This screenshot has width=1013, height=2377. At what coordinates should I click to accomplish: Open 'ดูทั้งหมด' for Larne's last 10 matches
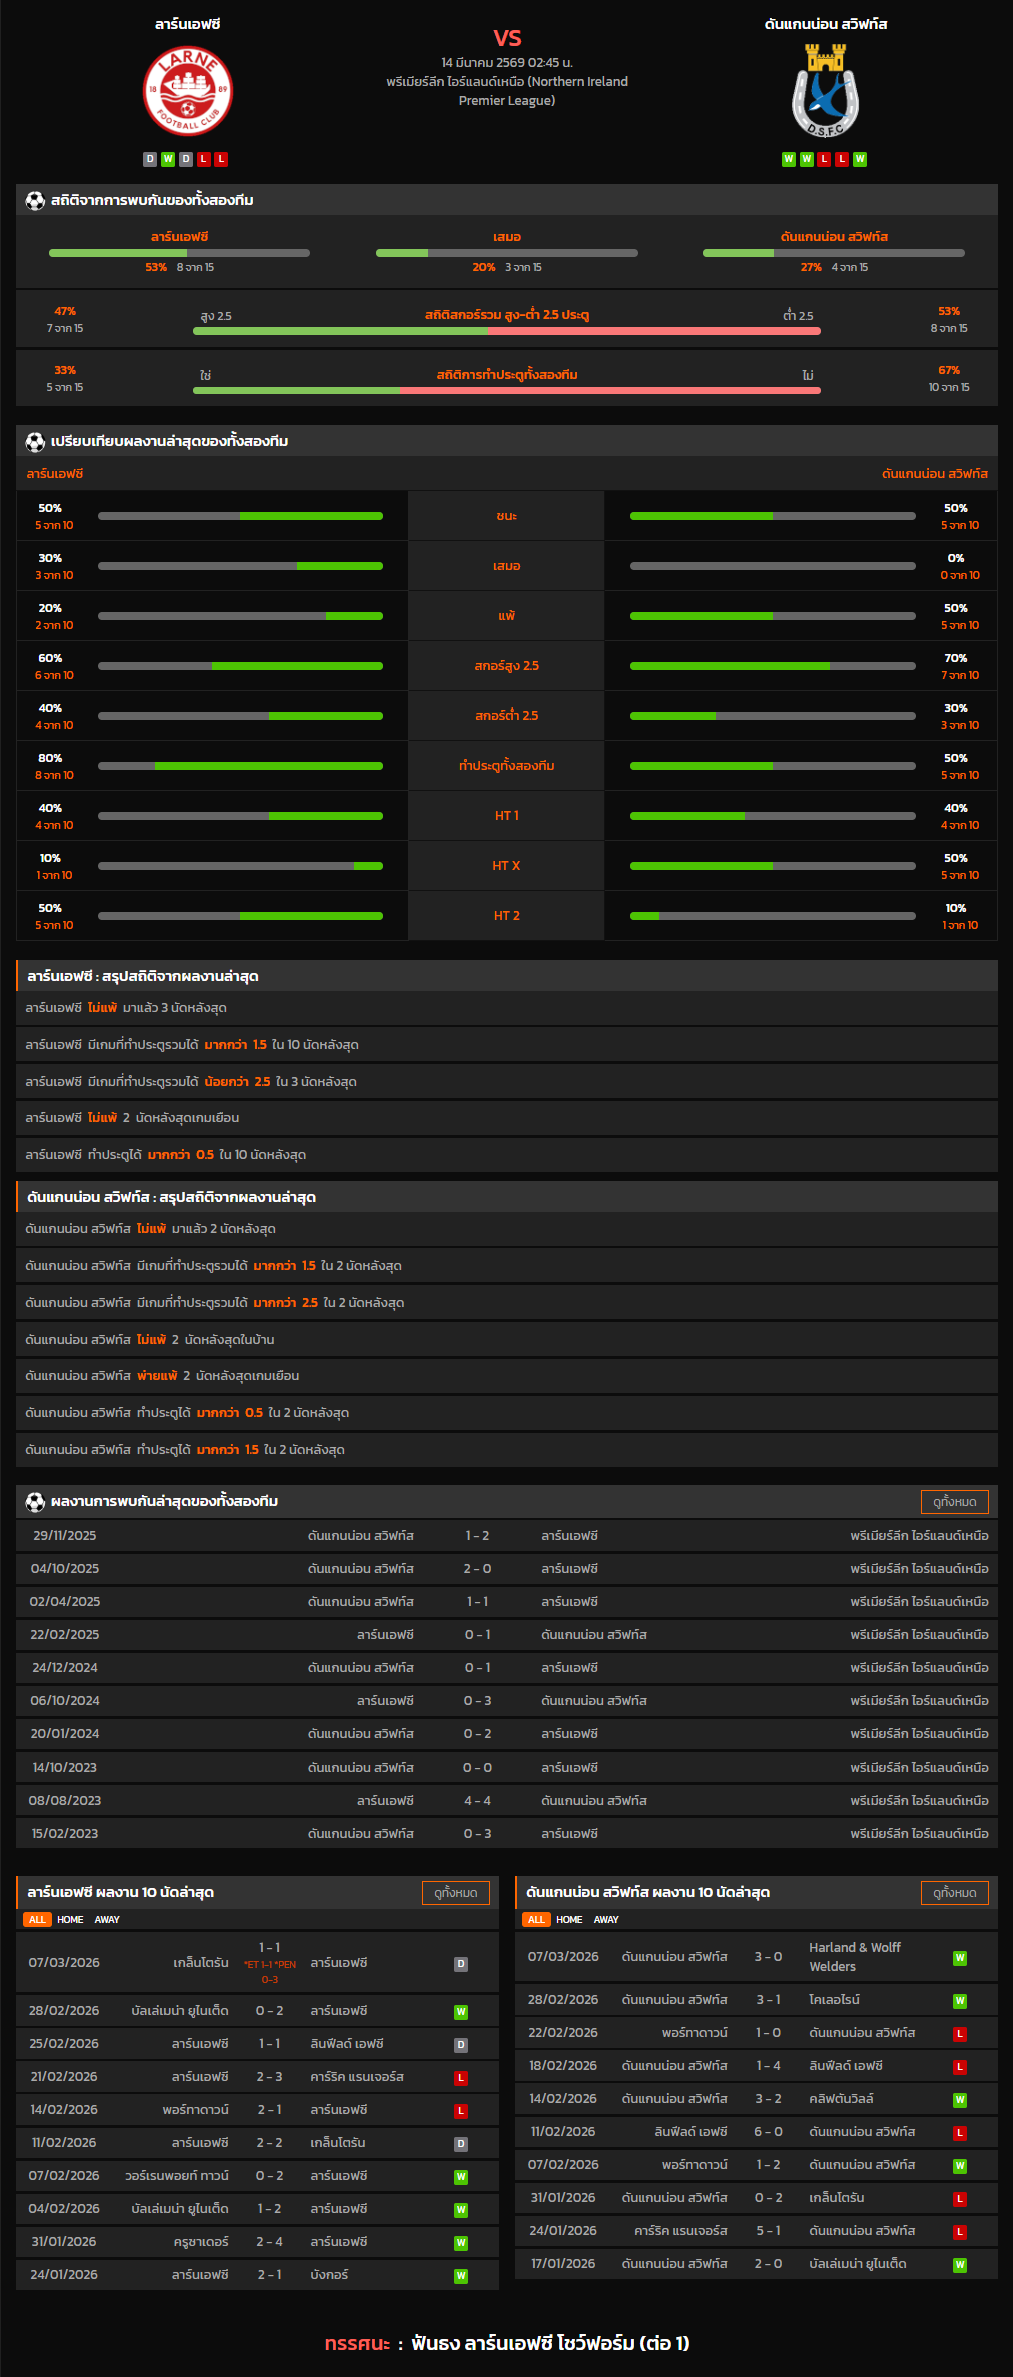pos(455,1893)
